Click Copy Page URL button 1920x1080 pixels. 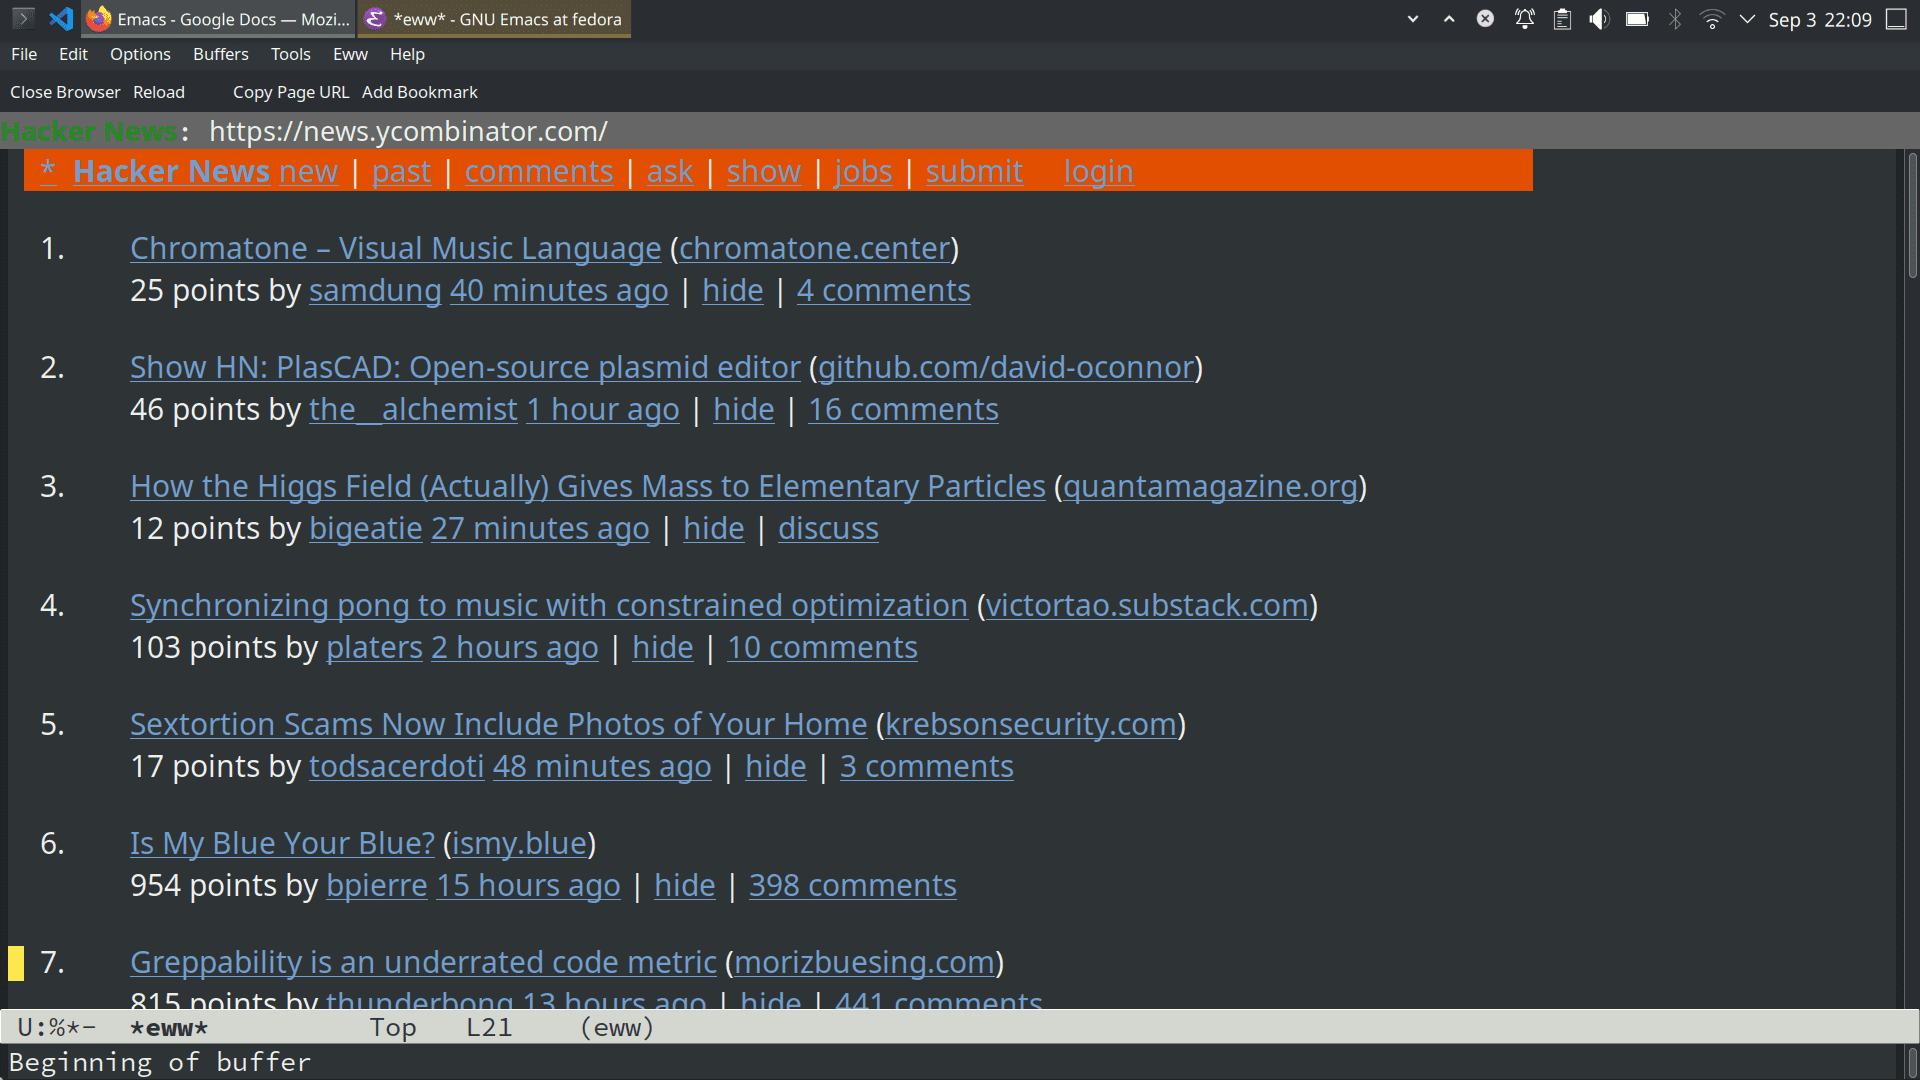(x=291, y=91)
